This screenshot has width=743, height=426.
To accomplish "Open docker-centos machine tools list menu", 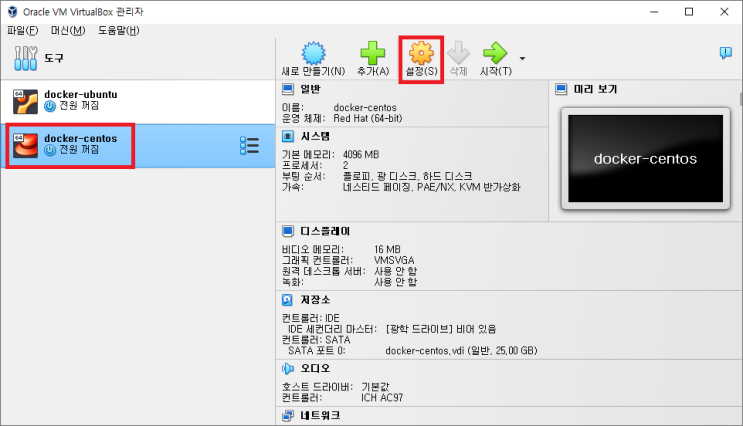I will (249, 145).
